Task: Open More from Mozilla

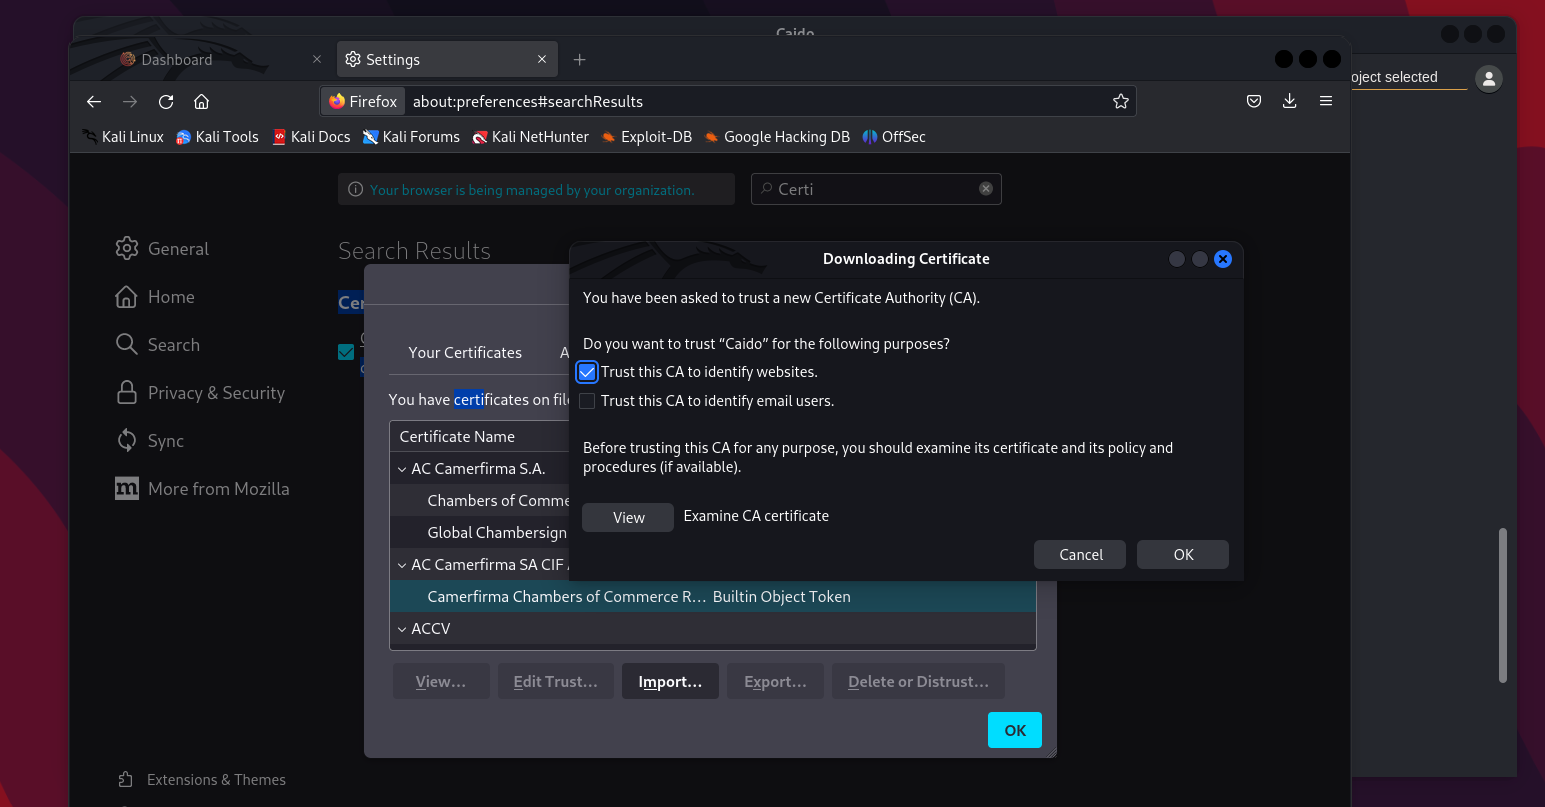Action: 202,489
